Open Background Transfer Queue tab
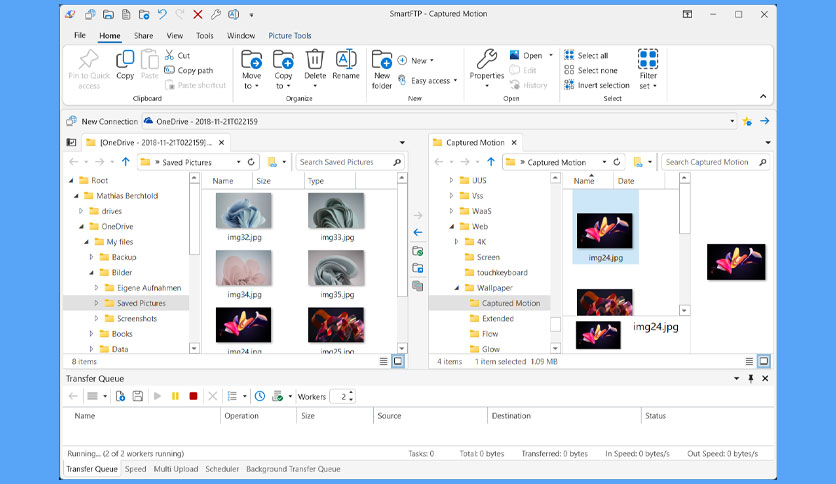836x484 pixels. 293,469
